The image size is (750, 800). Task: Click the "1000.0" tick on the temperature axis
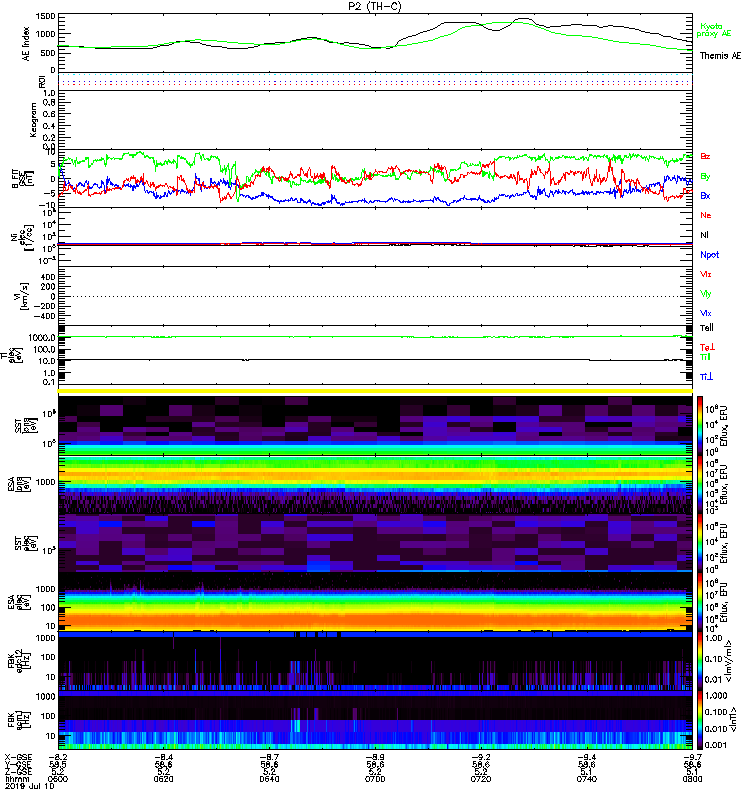[42, 338]
